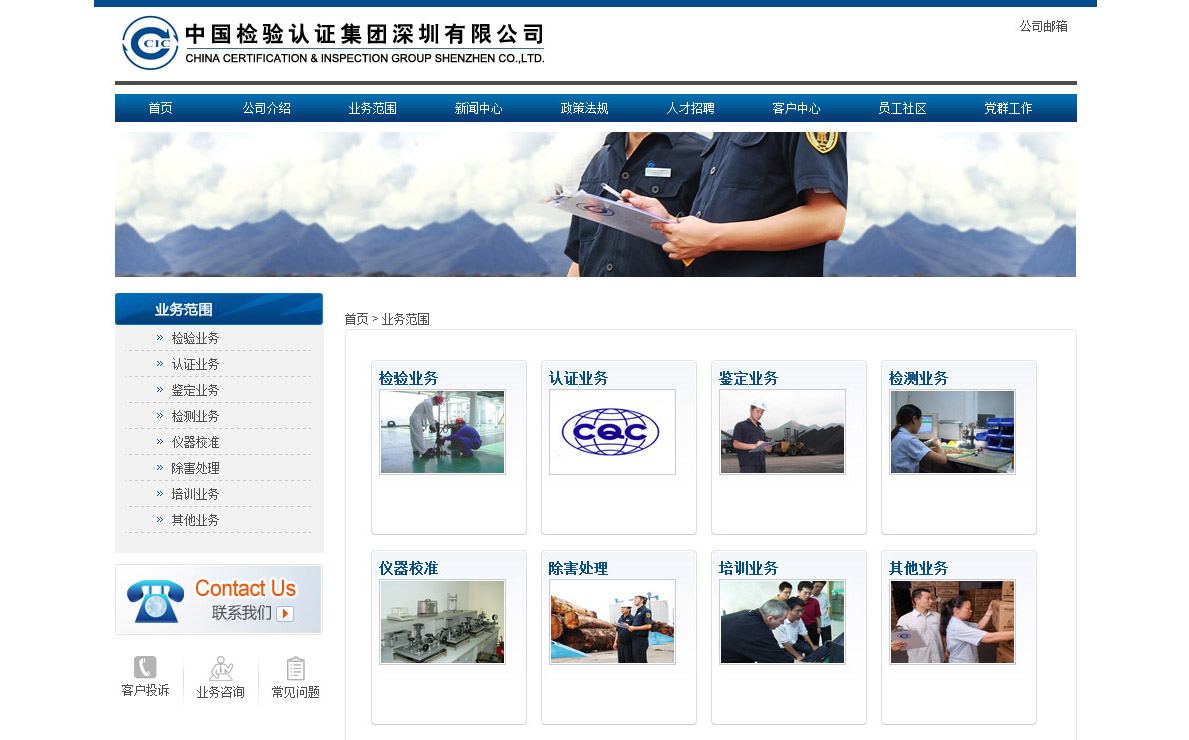Open 人才招聘 in the navigation bar
This screenshot has height=740, width=1189.
click(x=690, y=108)
